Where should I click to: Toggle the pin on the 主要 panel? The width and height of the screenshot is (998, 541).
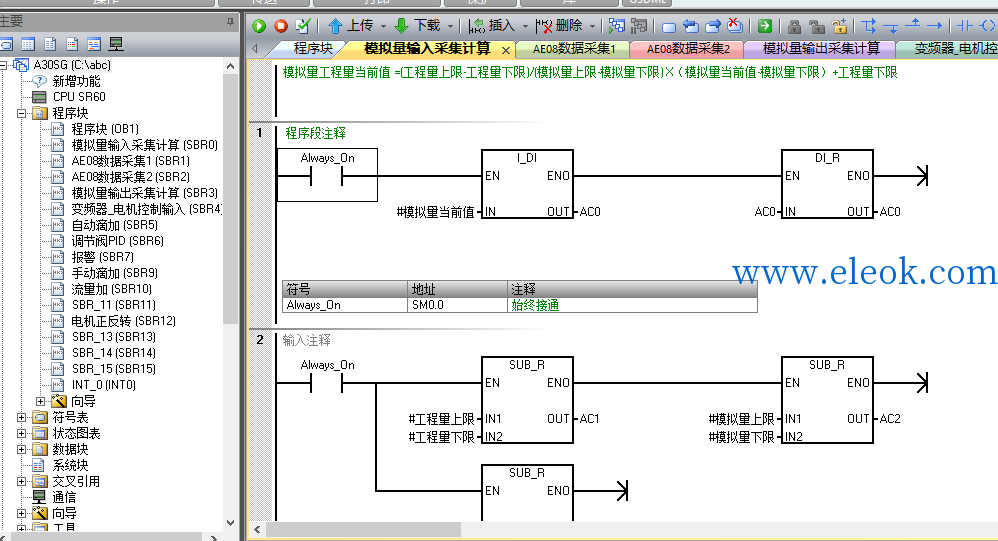click(x=230, y=22)
